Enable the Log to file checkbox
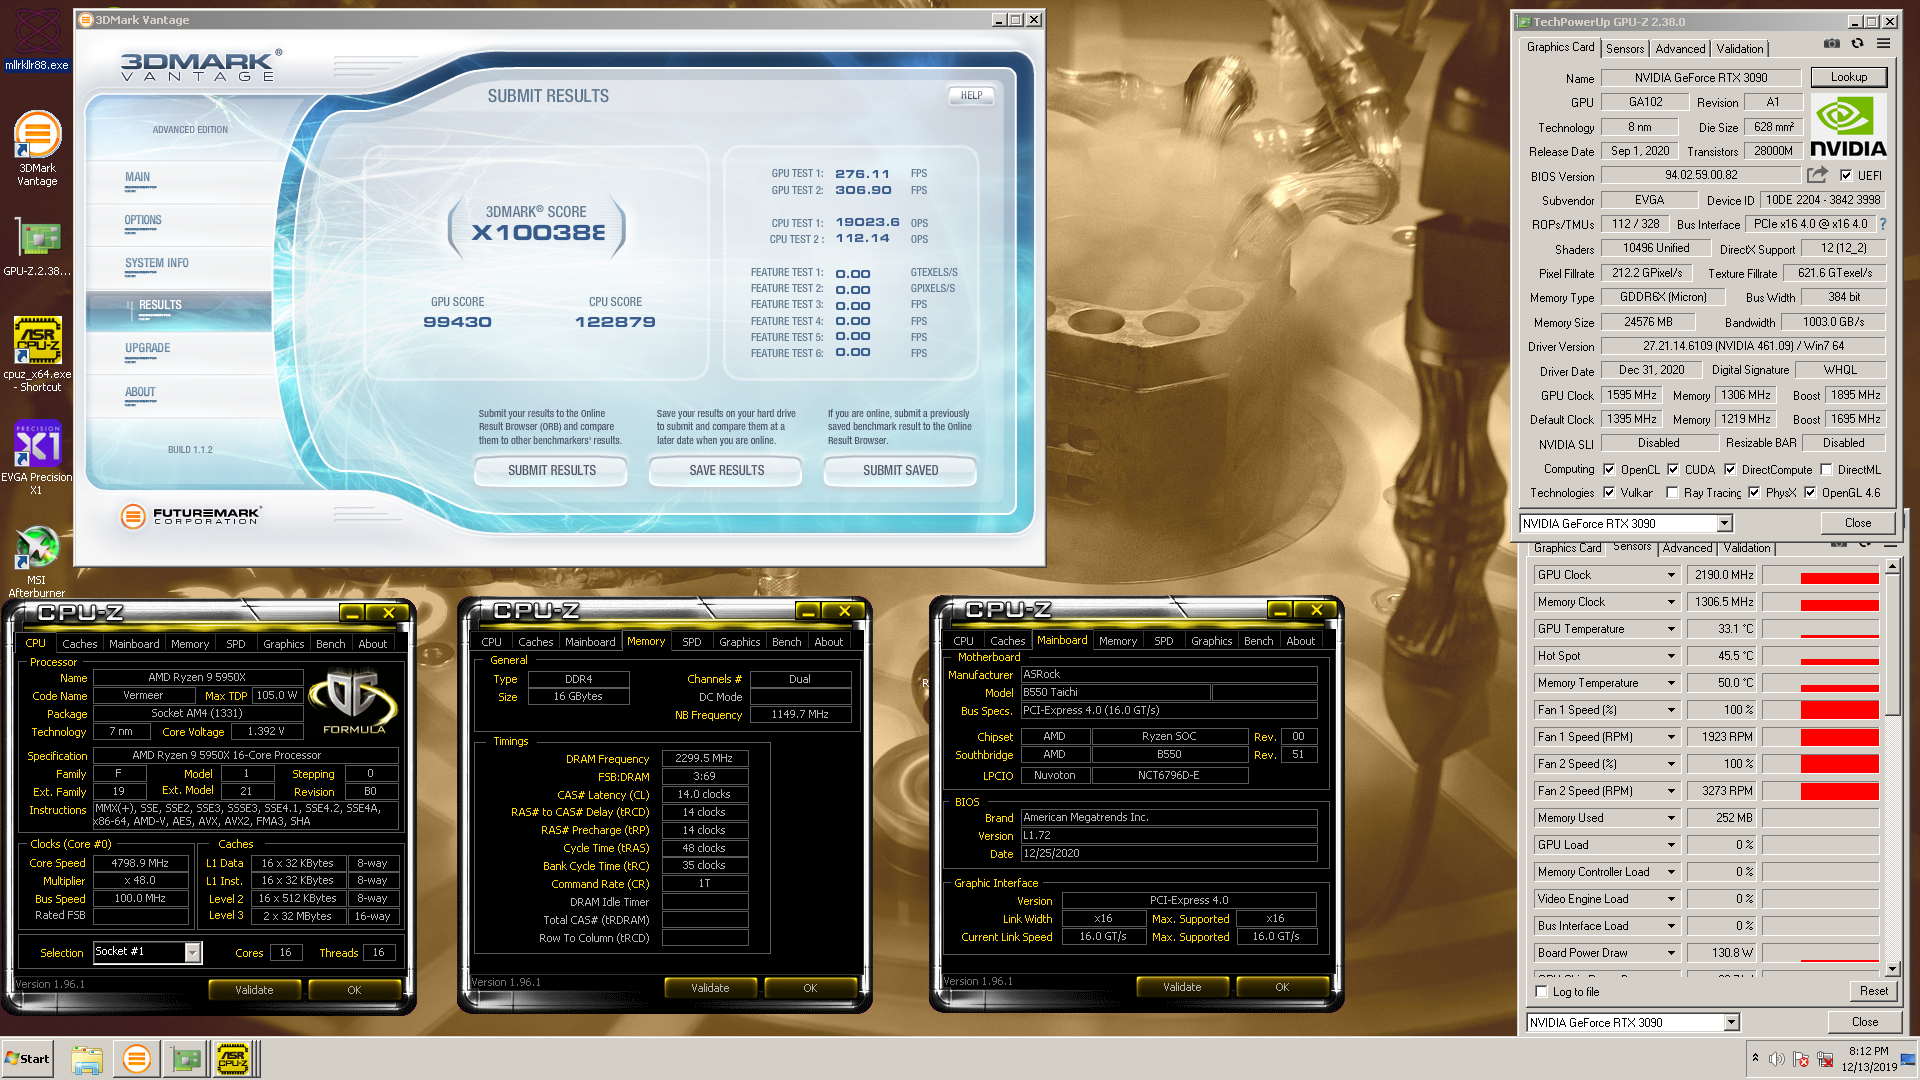1920x1080 pixels. [1541, 992]
